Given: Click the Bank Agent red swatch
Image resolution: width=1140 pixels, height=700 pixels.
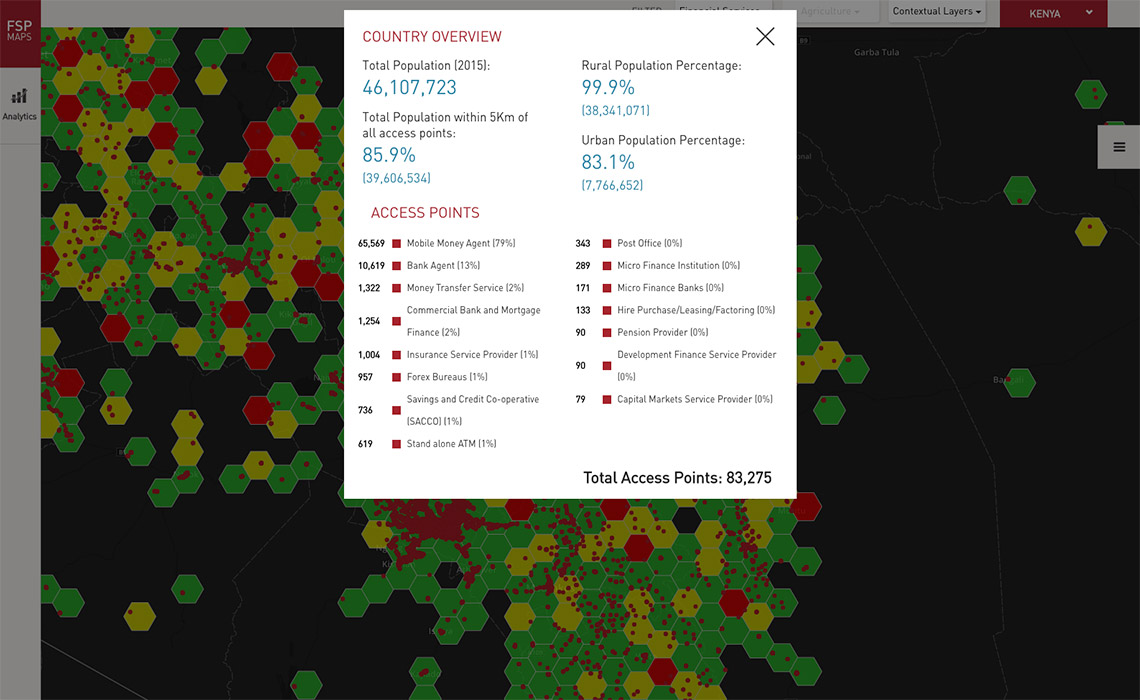Looking at the screenshot, I should click(x=396, y=266).
